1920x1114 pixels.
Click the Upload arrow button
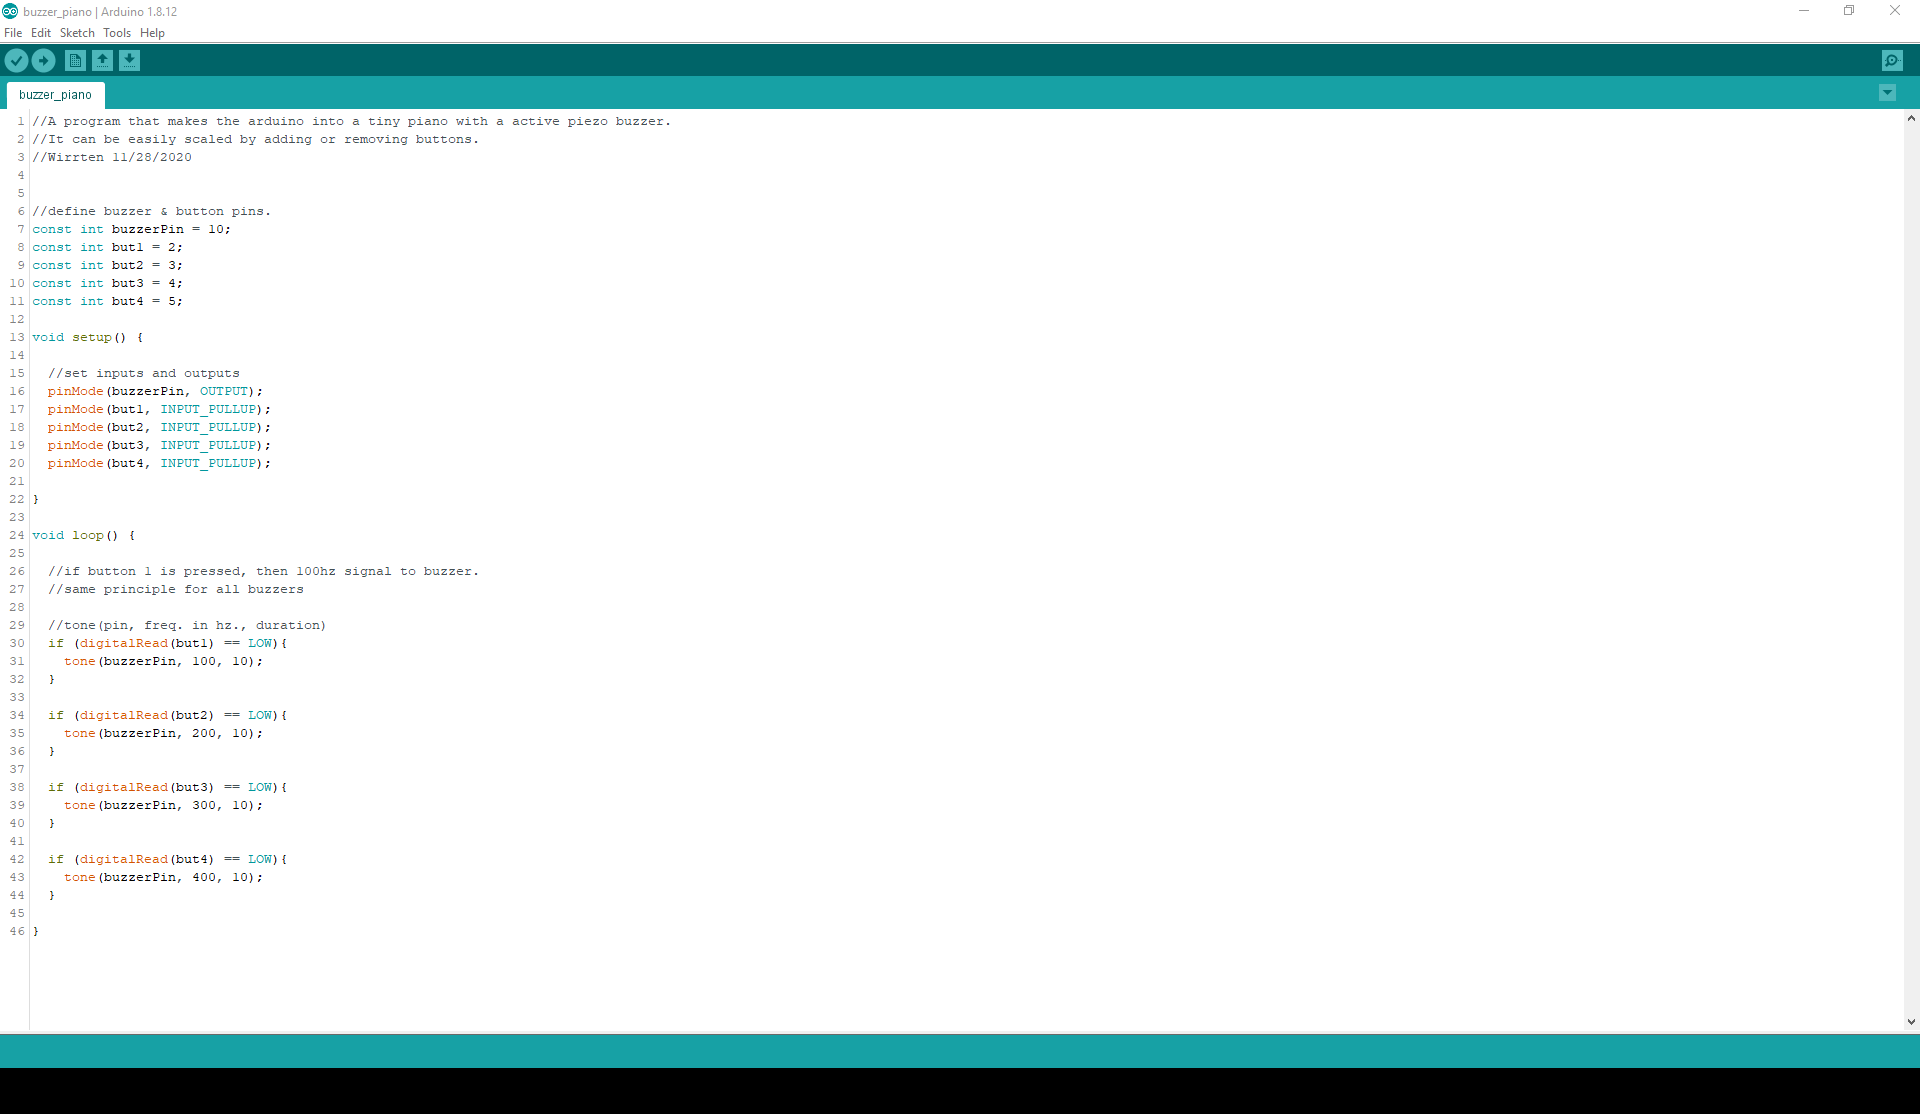coord(43,61)
